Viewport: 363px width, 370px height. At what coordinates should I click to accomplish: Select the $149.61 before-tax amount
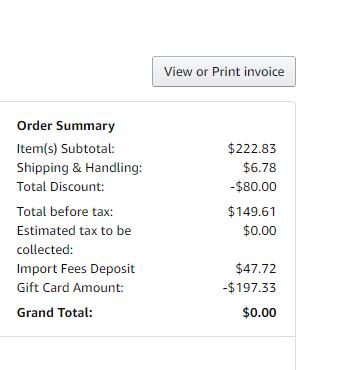tap(252, 212)
